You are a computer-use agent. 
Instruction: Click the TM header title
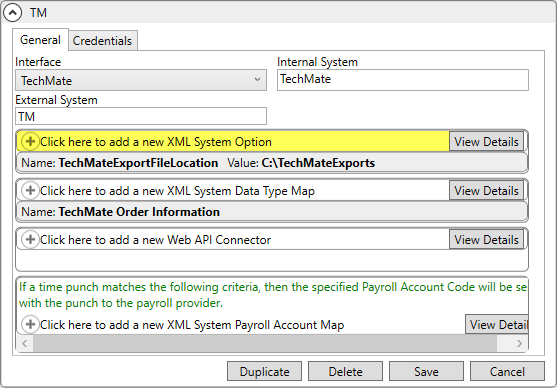point(38,13)
